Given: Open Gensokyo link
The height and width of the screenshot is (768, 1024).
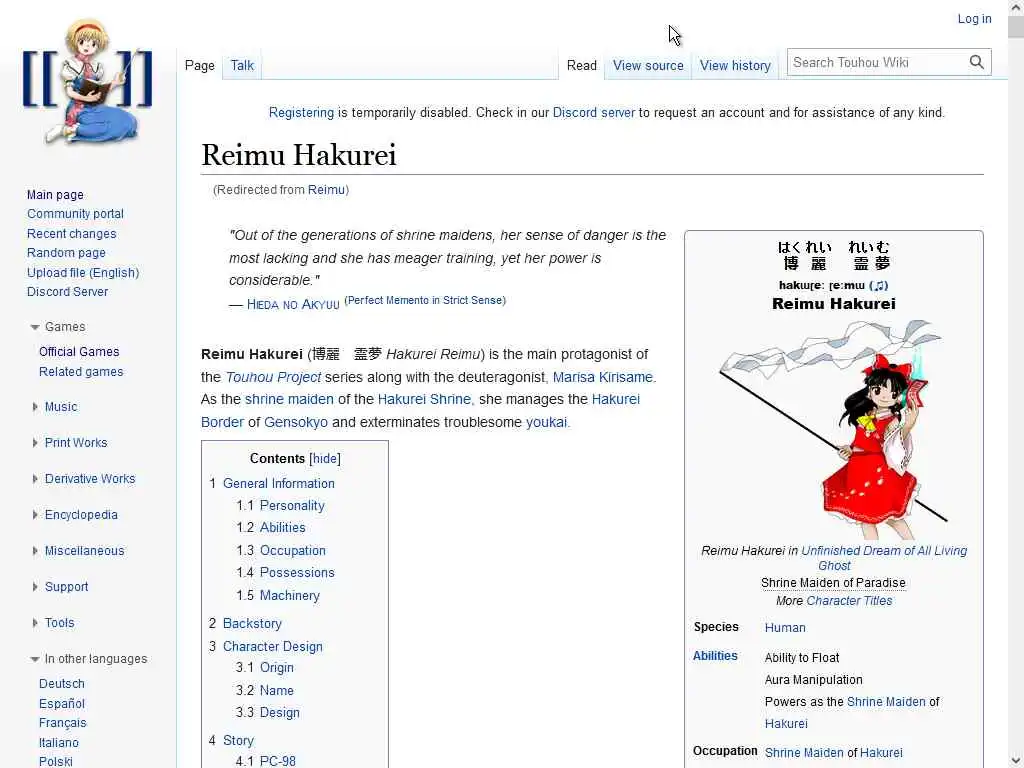Looking at the screenshot, I should (x=296, y=422).
